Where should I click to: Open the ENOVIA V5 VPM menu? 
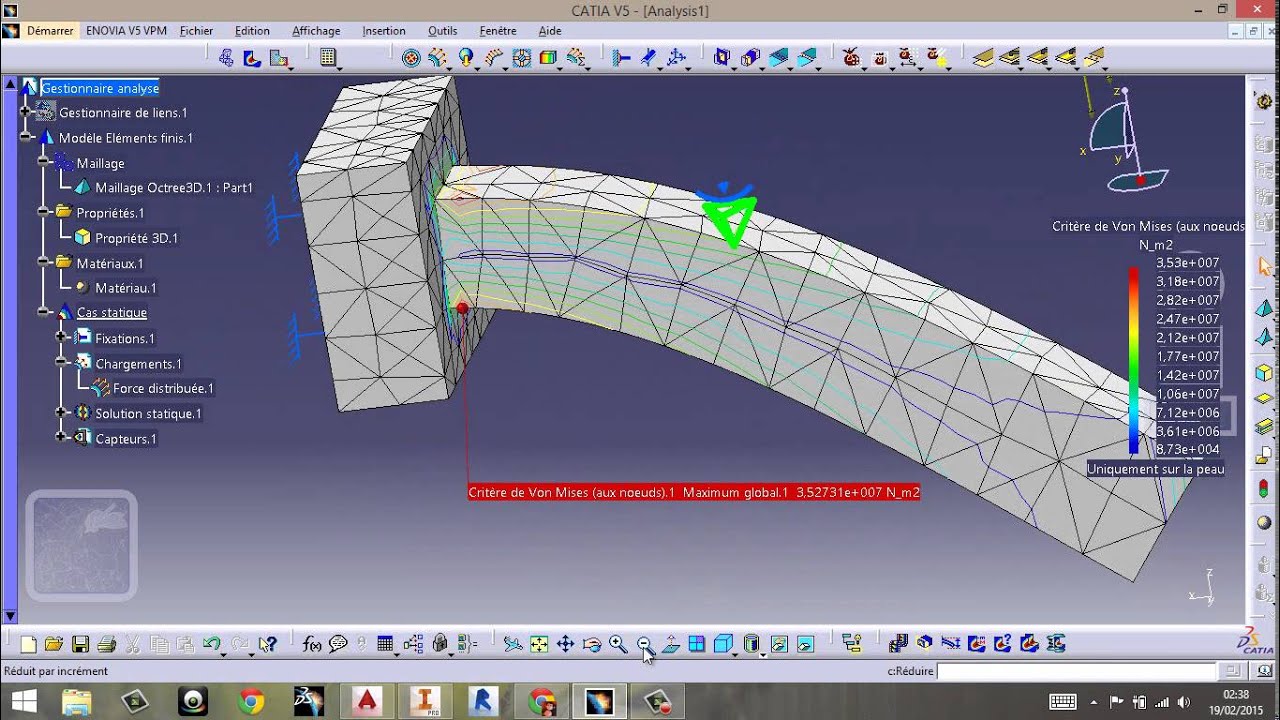126,31
